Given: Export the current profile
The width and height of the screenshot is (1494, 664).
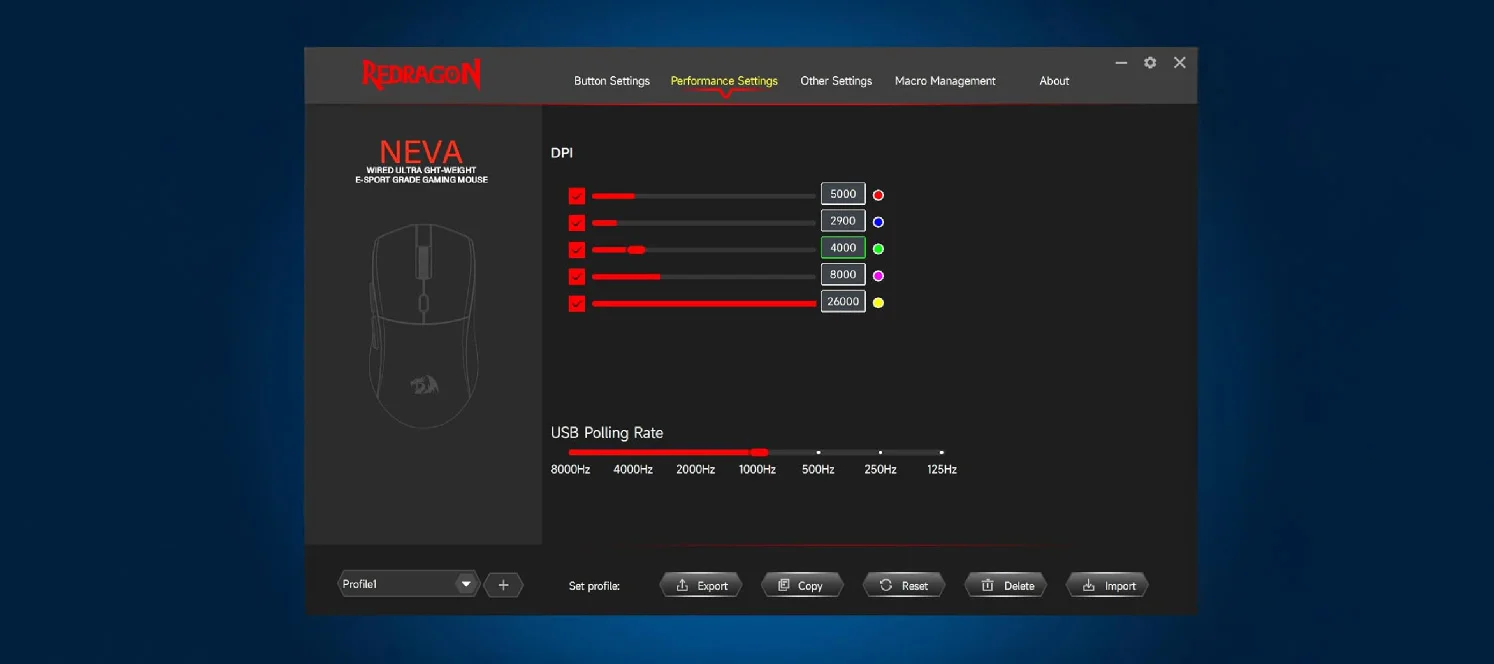Looking at the screenshot, I should [x=701, y=585].
